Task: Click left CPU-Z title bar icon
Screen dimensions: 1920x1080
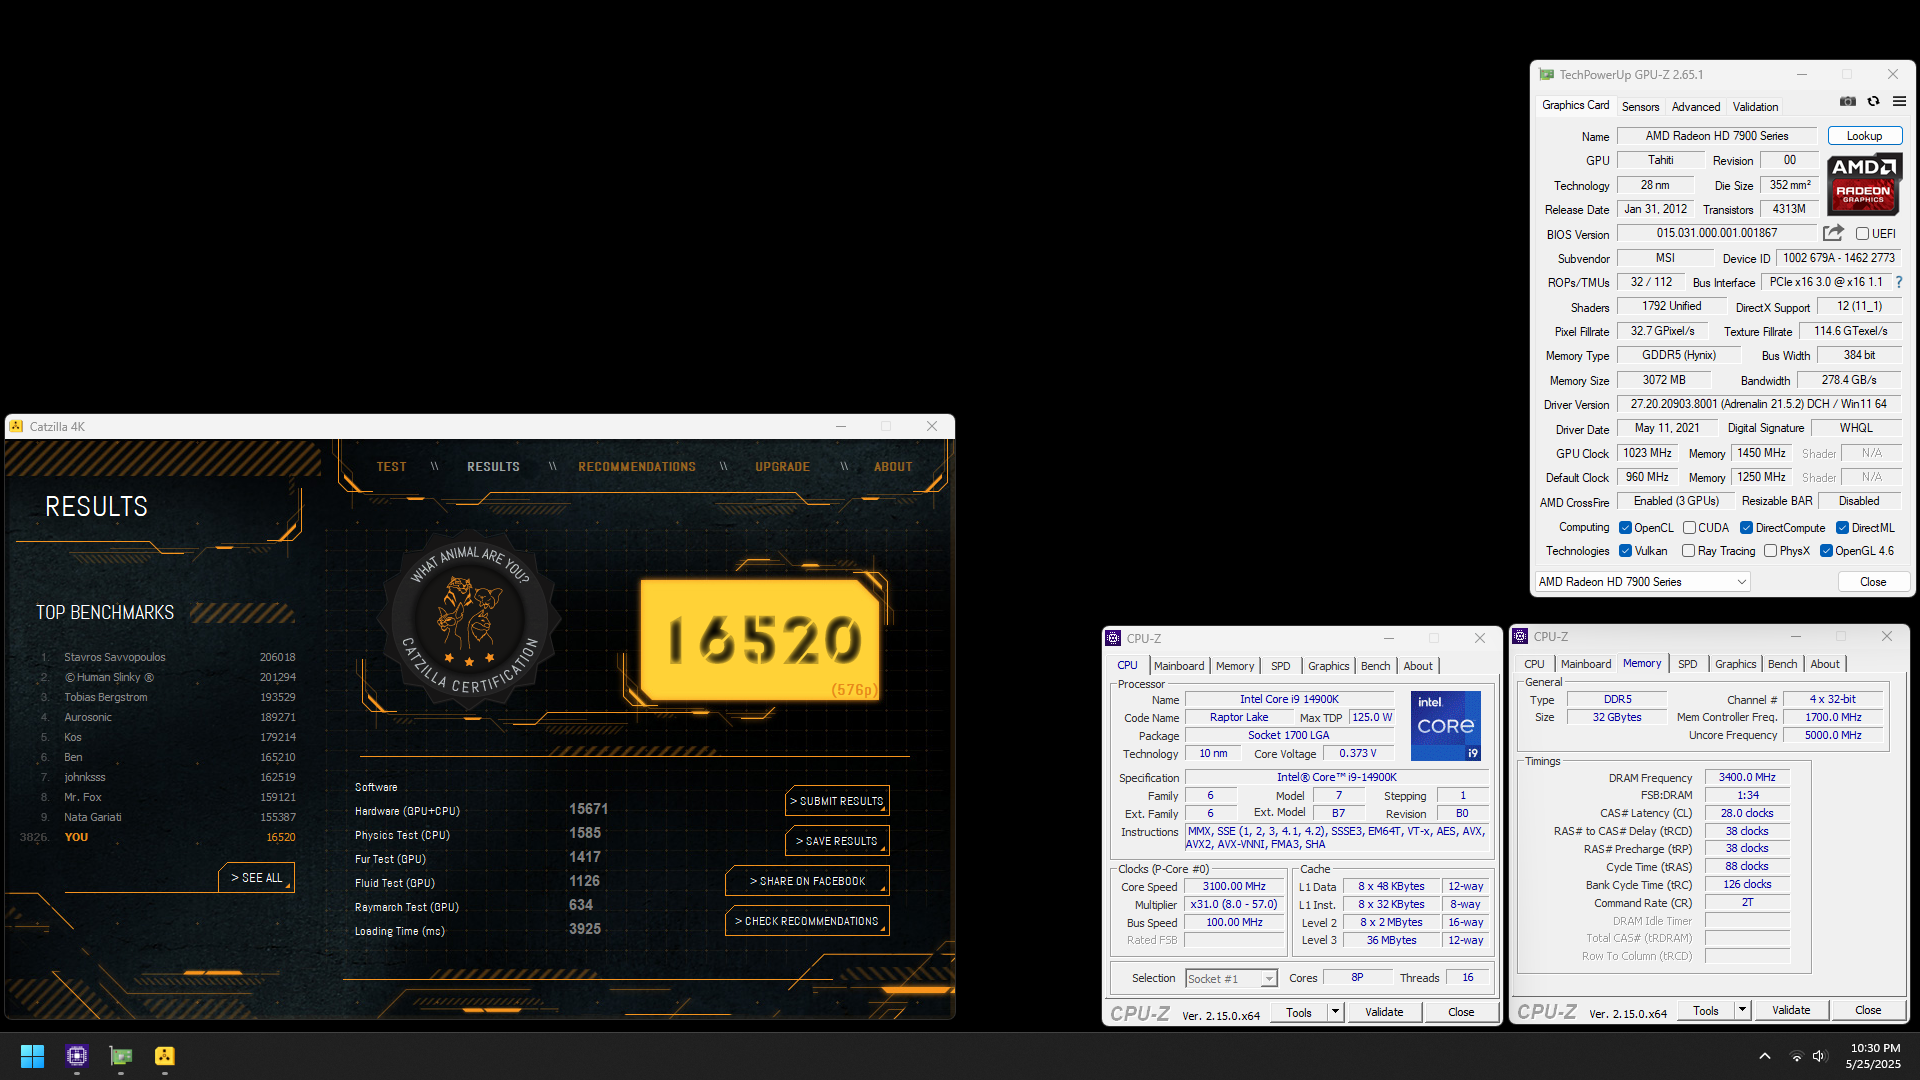Action: (x=1113, y=638)
